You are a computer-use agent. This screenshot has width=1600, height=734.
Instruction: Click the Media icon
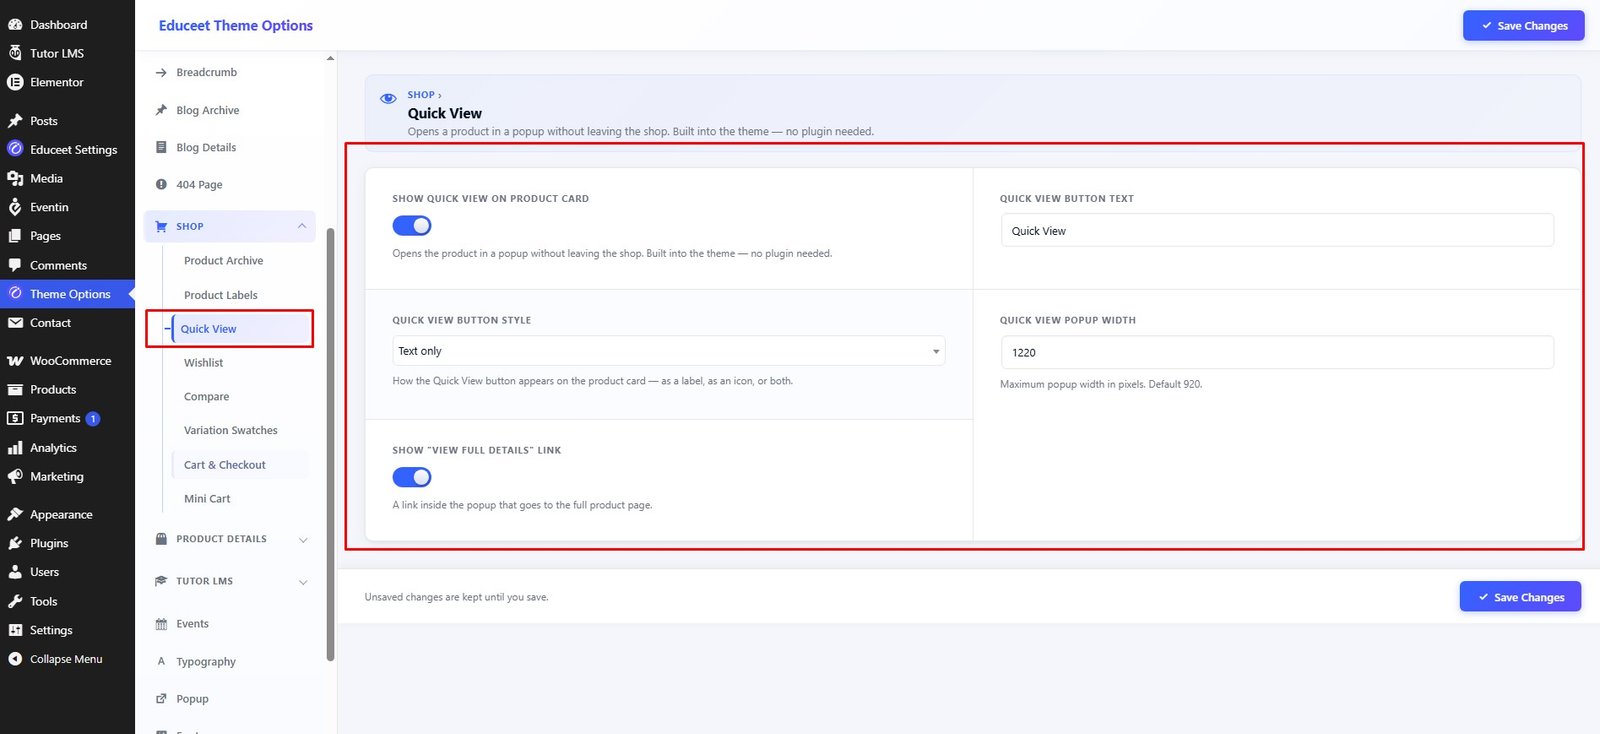(15, 178)
